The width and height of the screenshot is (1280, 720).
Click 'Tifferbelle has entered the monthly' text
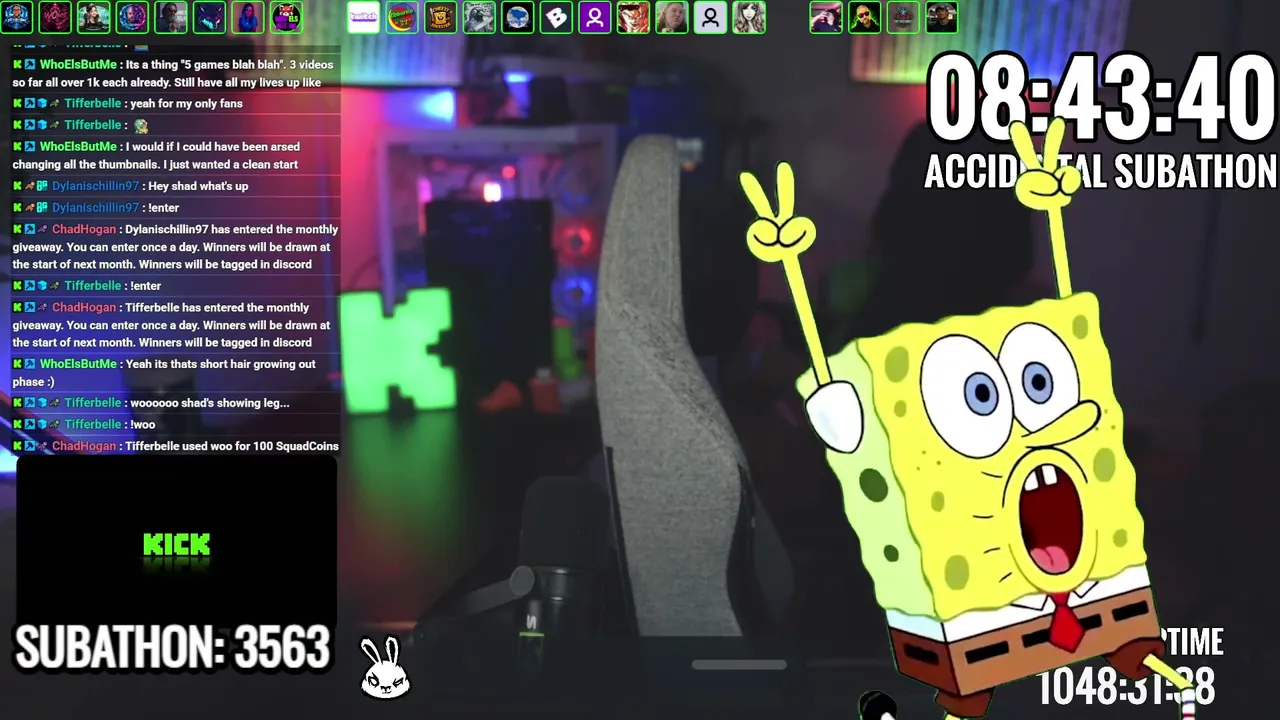tap(217, 308)
